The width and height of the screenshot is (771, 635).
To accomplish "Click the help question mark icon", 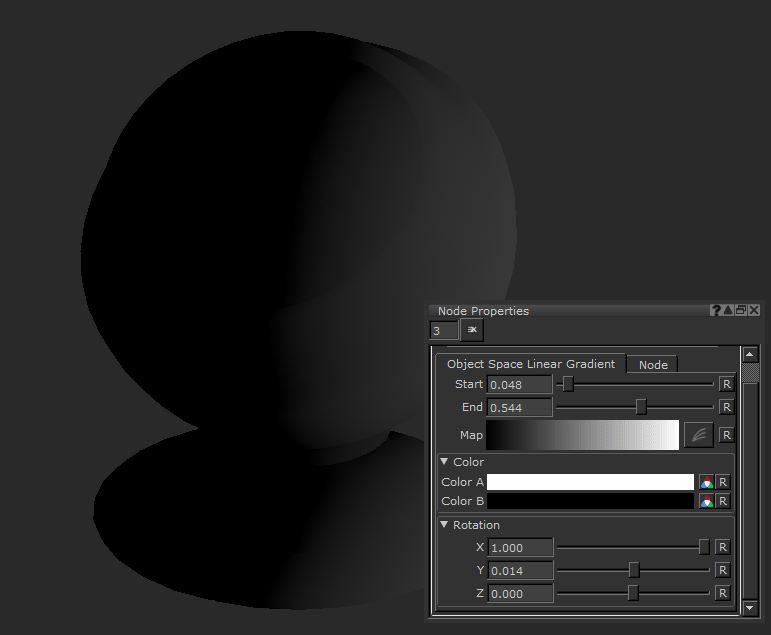I will tap(716, 311).
